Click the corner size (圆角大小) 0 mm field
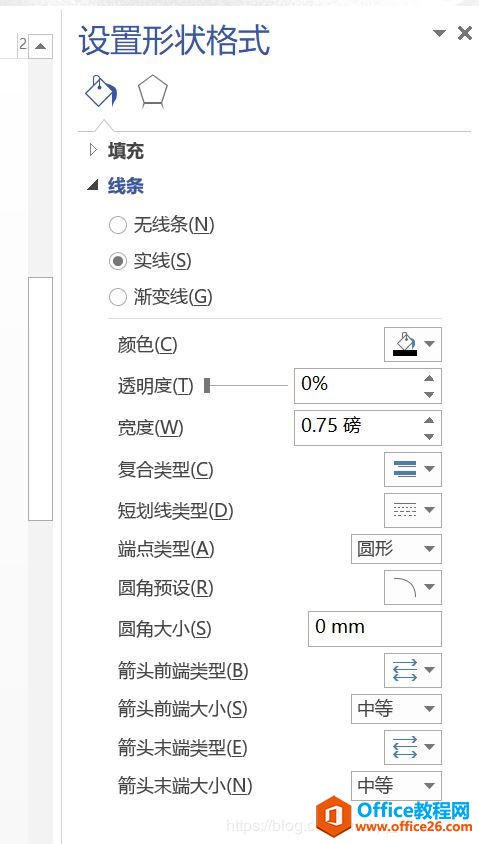The width and height of the screenshot is (479, 844). pyautogui.click(x=375, y=629)
